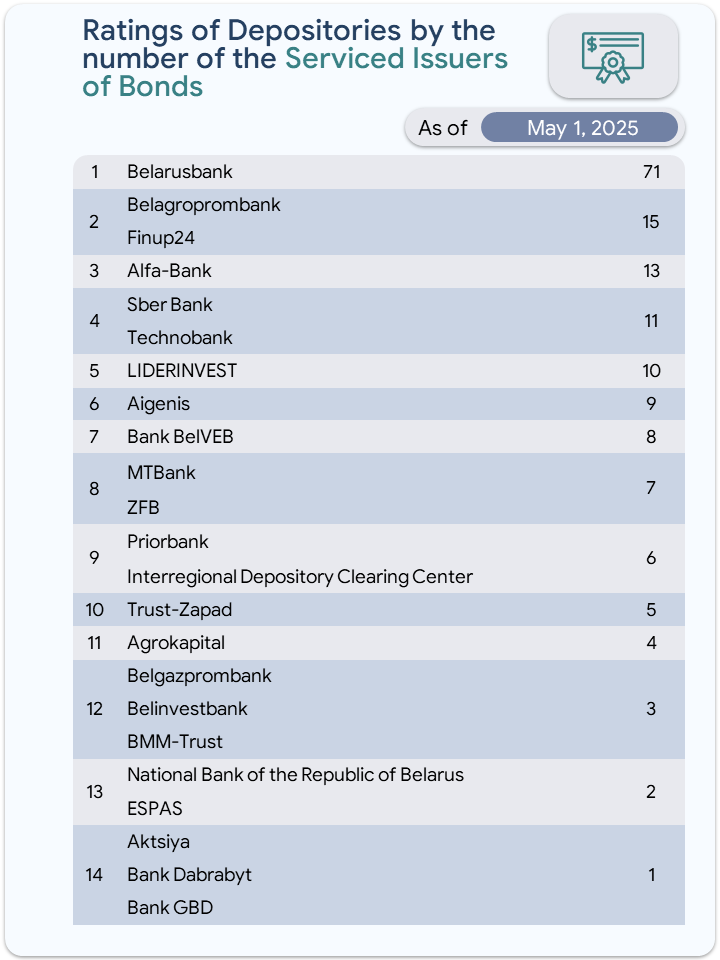
Task: Select the Trust-Zapad row
Action: [378, 610]
